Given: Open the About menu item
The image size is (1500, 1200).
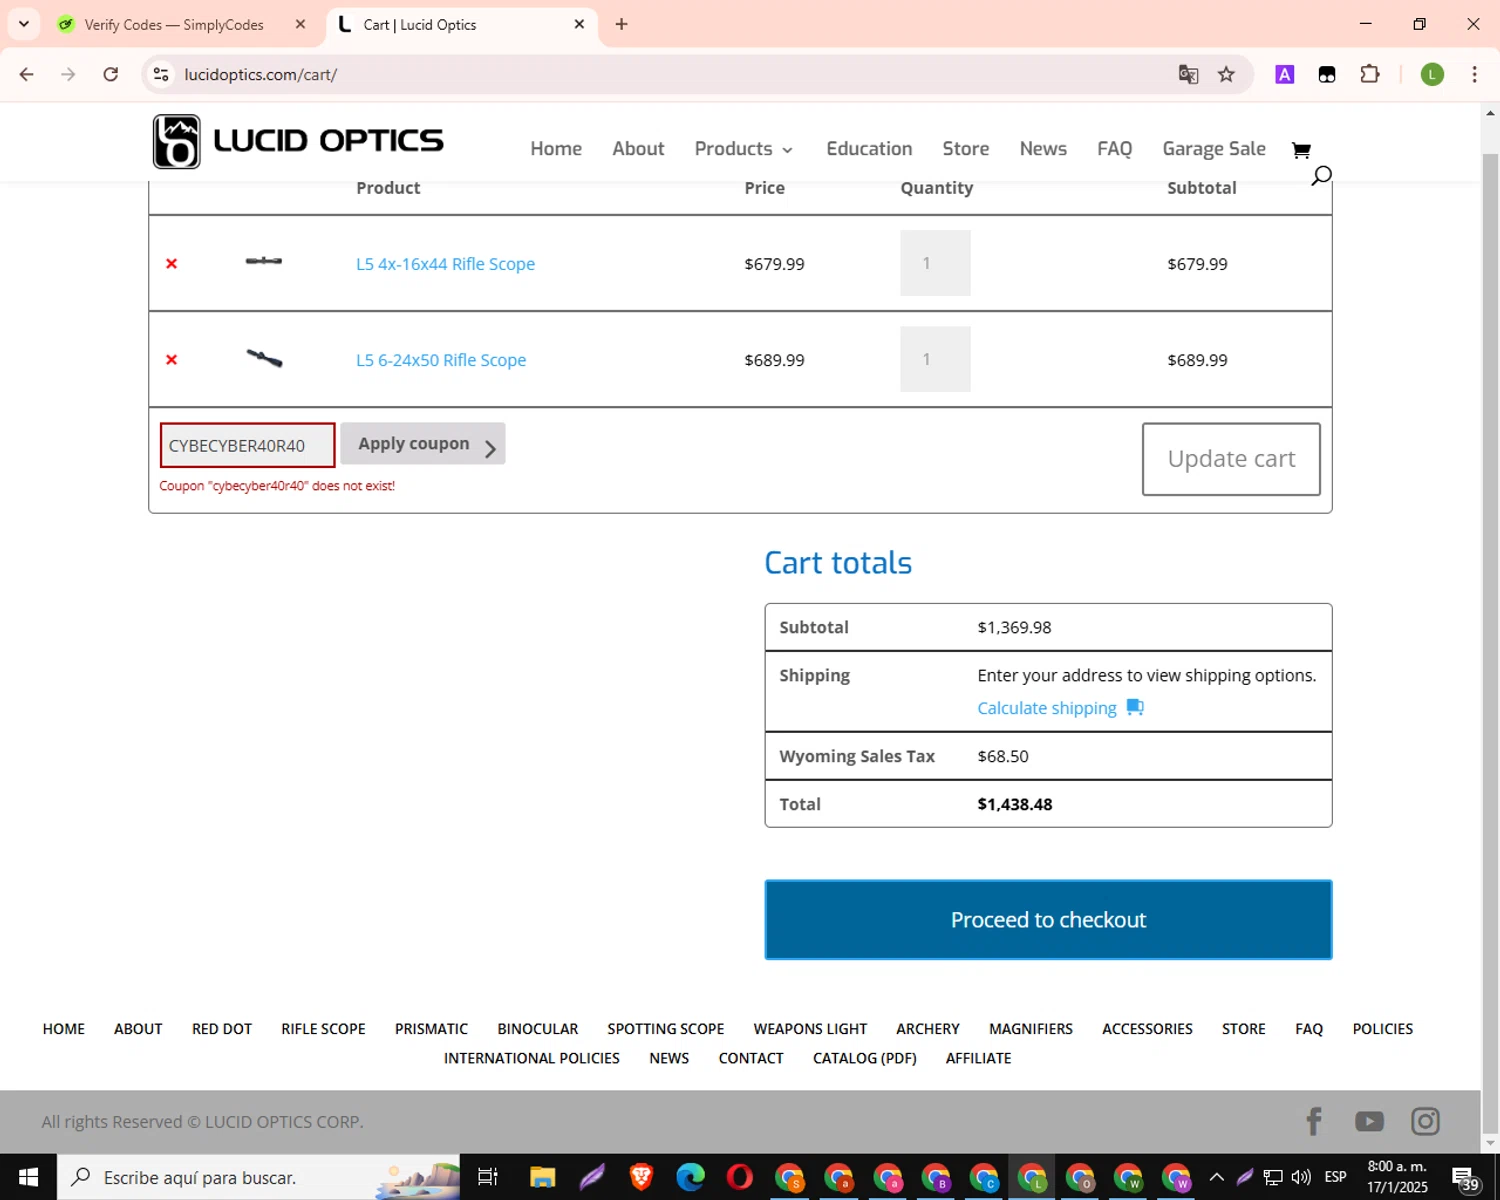Looking at the screenshot, I should [638, 149].
